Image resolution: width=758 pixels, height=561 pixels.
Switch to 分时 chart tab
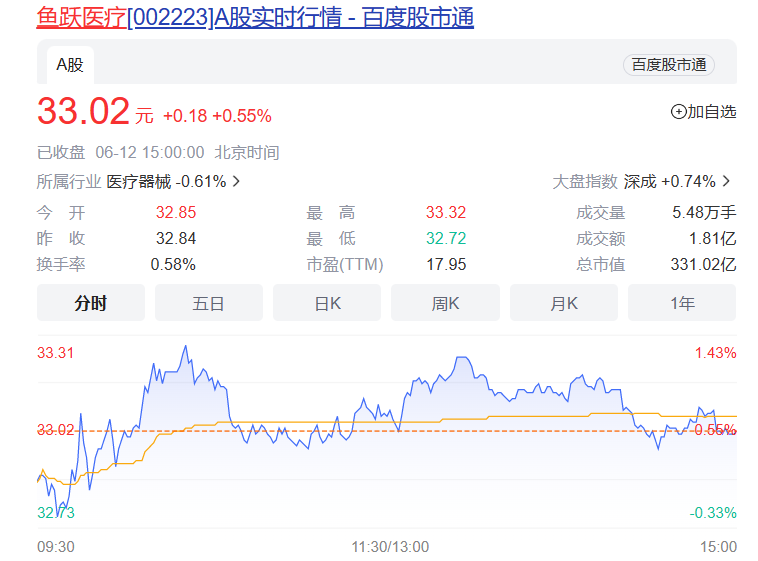pos(91,303)
